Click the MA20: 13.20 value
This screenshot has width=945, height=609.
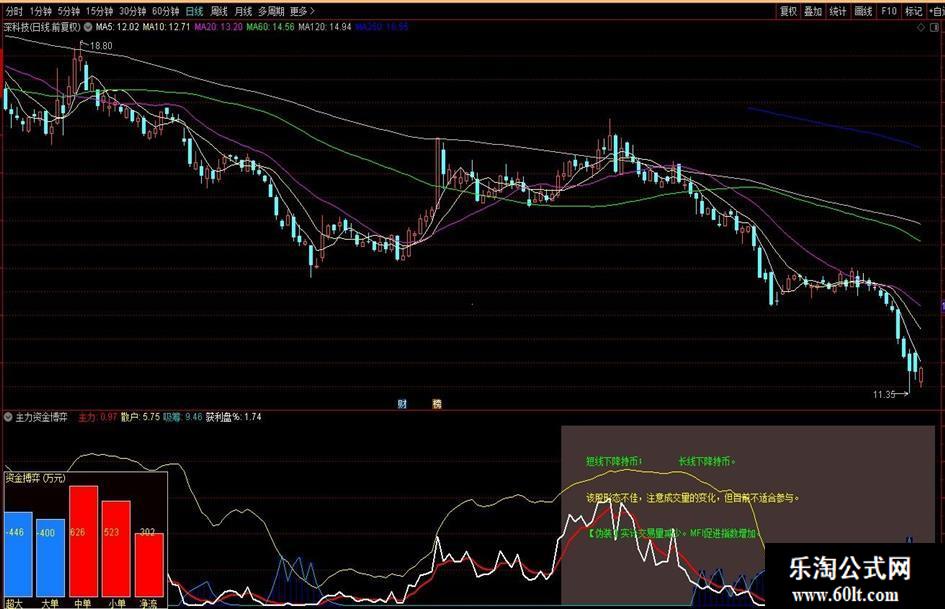tap(218, 27)
